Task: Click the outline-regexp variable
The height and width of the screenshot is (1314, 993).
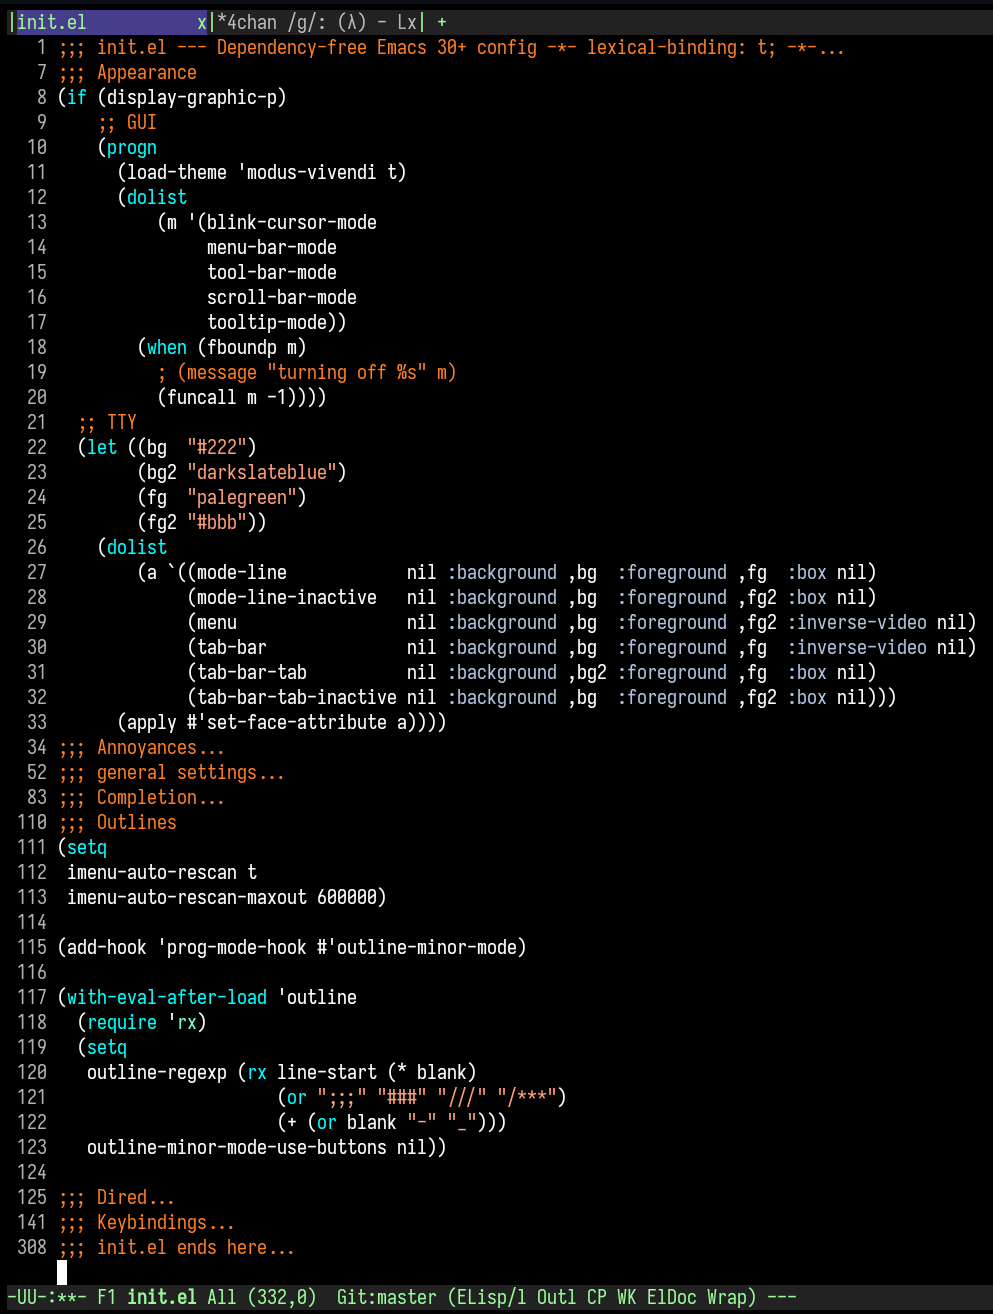Action: click(156, 1072)
